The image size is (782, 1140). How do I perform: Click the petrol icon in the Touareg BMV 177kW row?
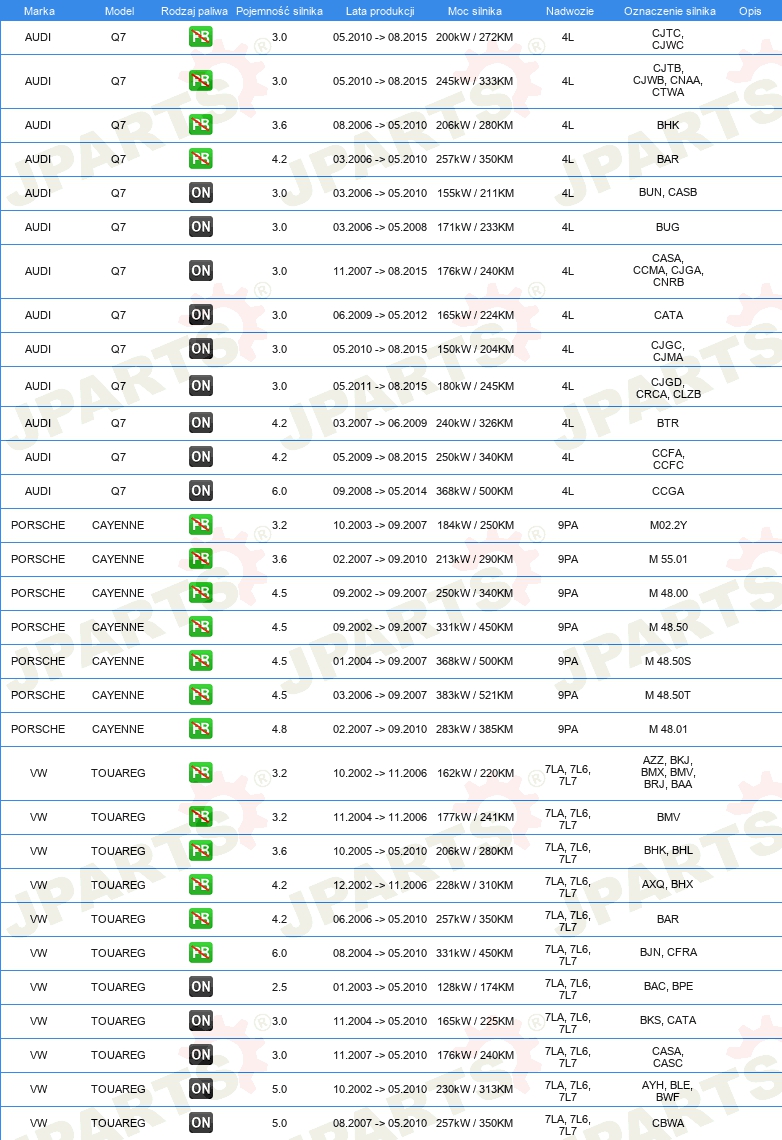pyautogui.click(x=201, y=816)
